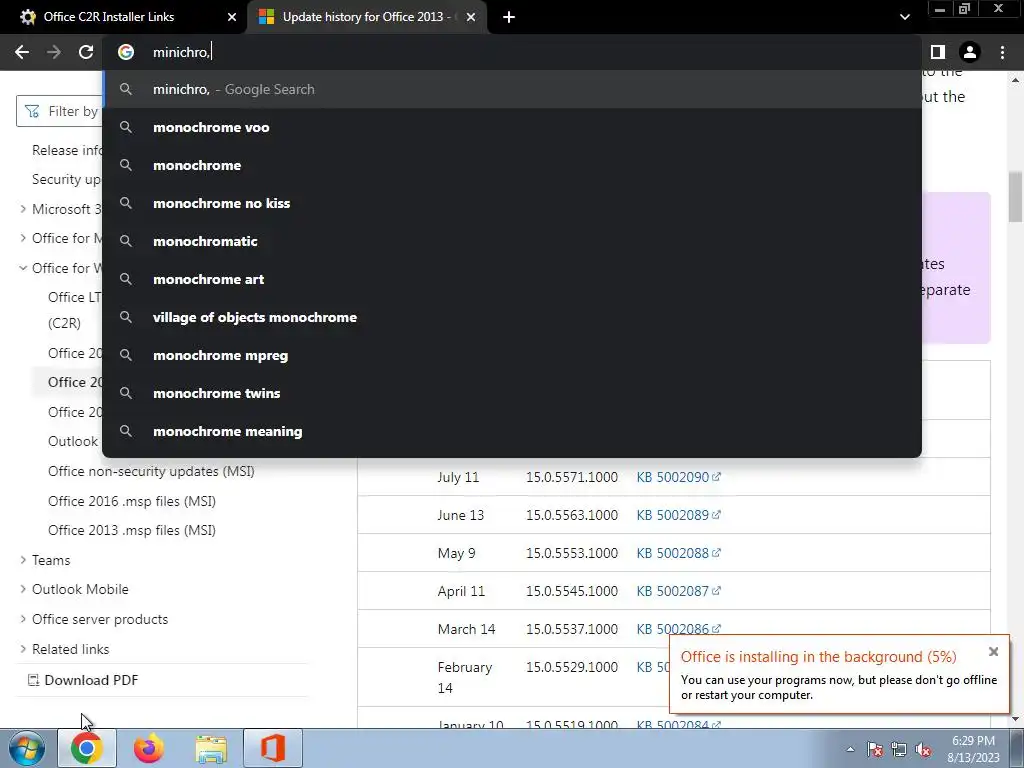Reload the page with the refresh icon
This screenshot has width=1024, height=768.
(x=86, y=52)
